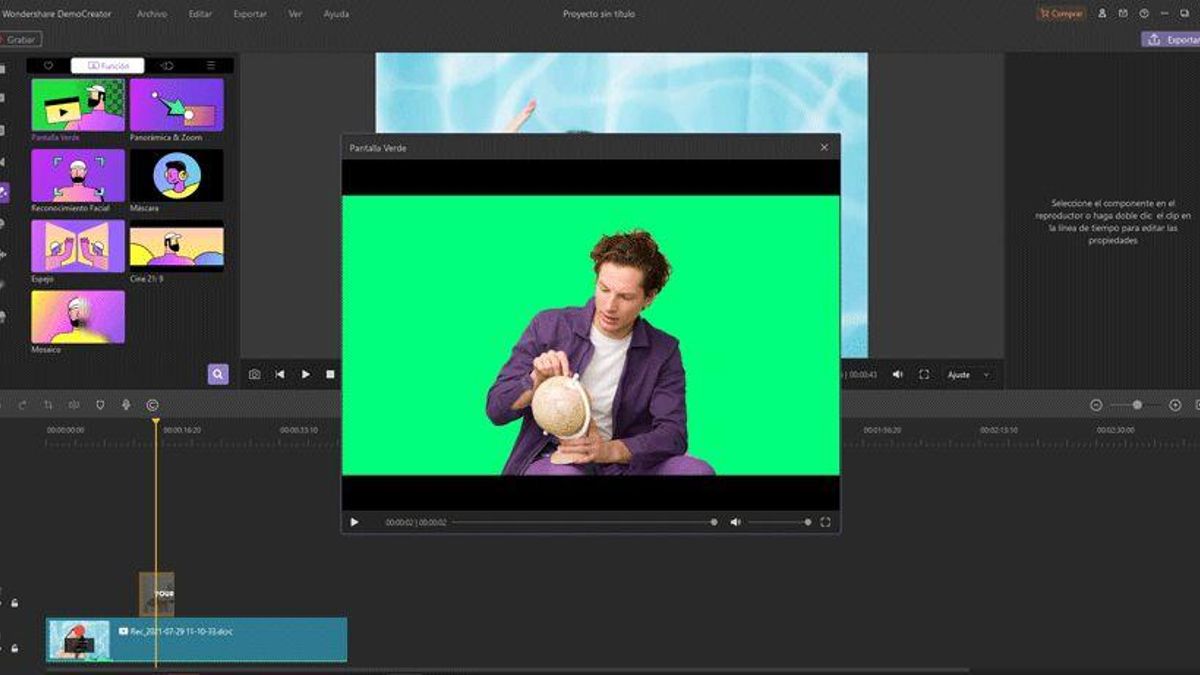1200x675 pixels.
Task: Zoom out the timeline with minus
Action: (1096, 405)
